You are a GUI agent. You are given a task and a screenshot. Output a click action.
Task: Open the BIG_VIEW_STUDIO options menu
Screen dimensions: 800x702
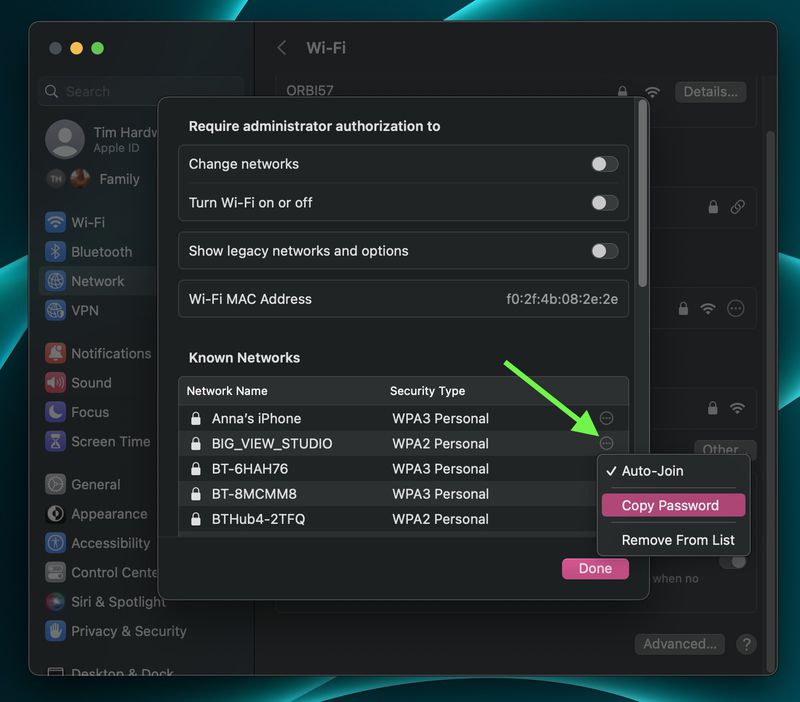coord(608,443)
